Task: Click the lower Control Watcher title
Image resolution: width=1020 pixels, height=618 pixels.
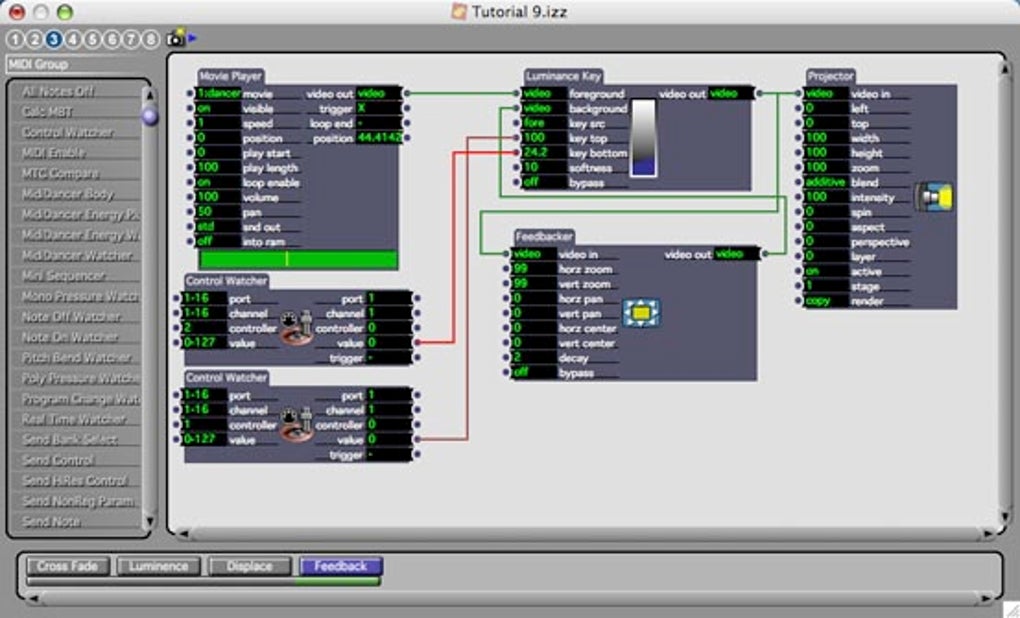Action: [x=226, y=377]
